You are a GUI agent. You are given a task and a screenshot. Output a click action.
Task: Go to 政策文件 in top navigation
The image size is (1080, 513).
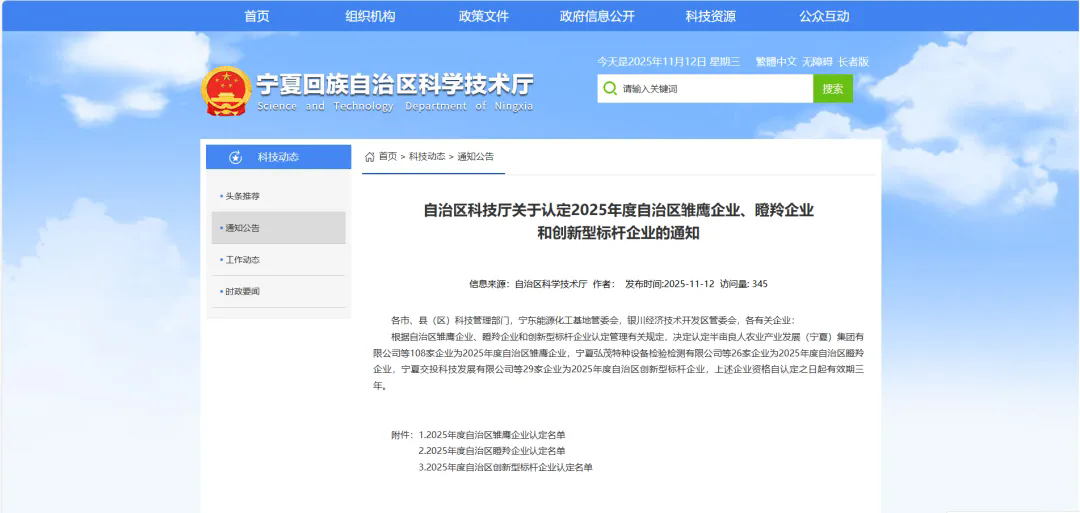point(484,16)
